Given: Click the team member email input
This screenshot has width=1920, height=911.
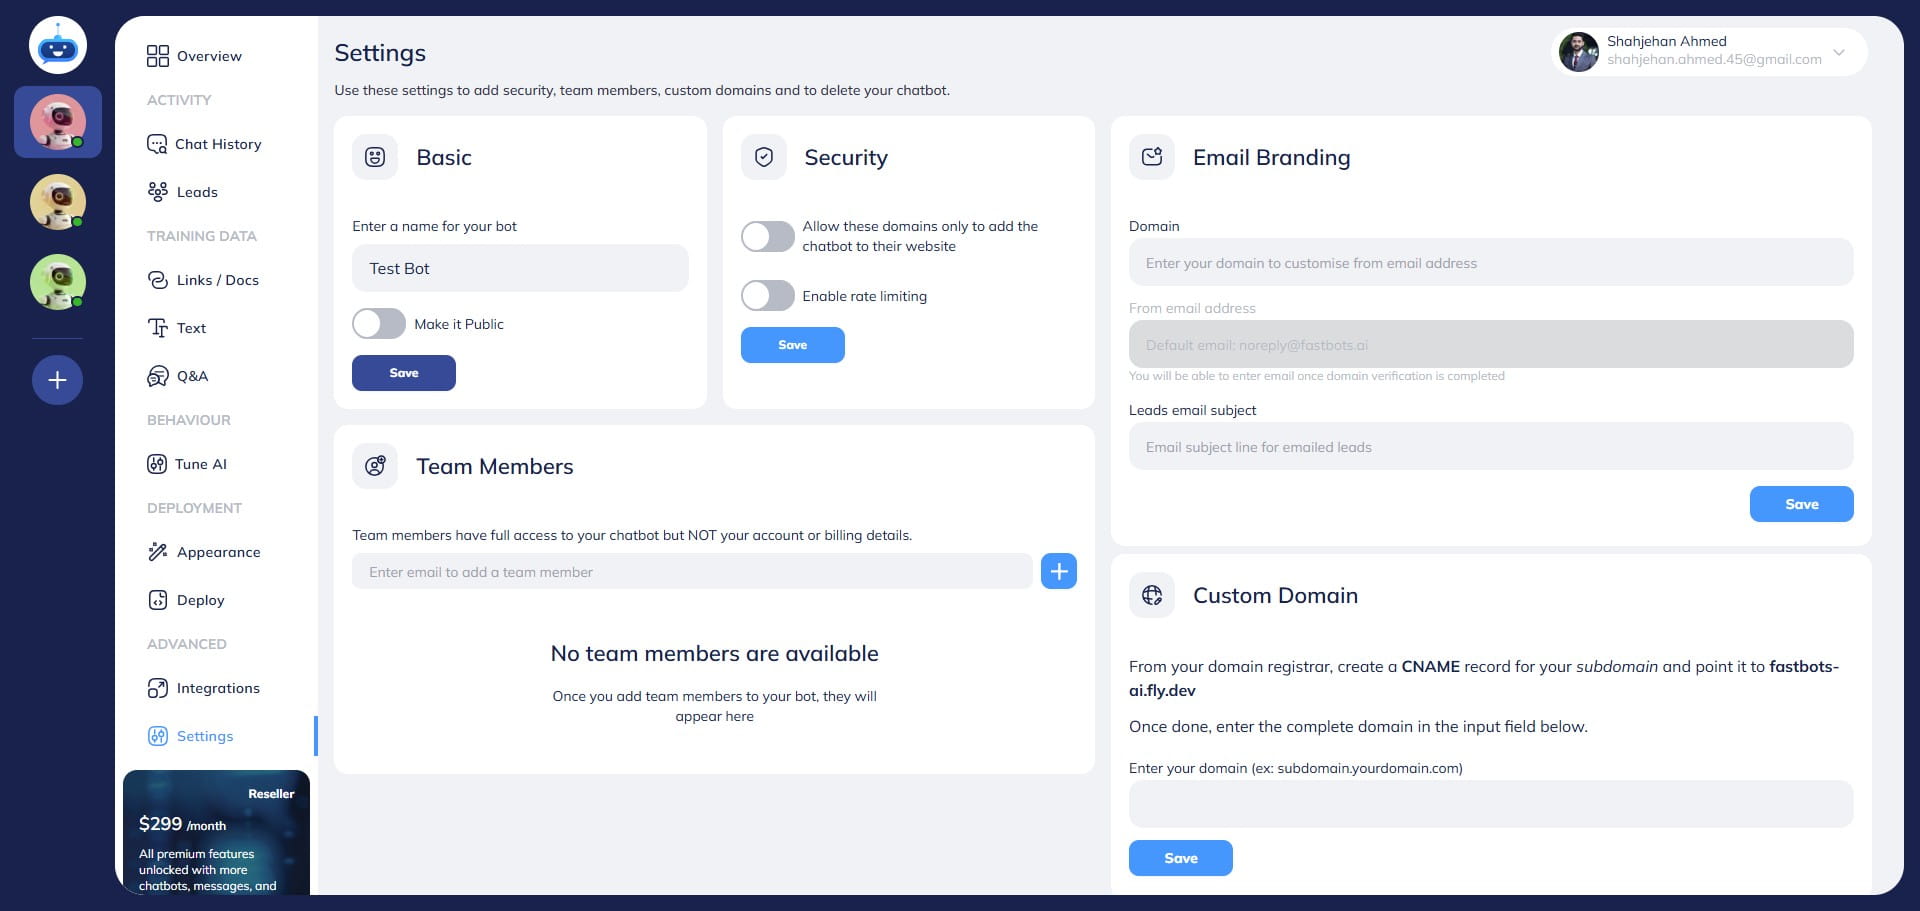Looking at the screenshot, I should tap(692, 571).
